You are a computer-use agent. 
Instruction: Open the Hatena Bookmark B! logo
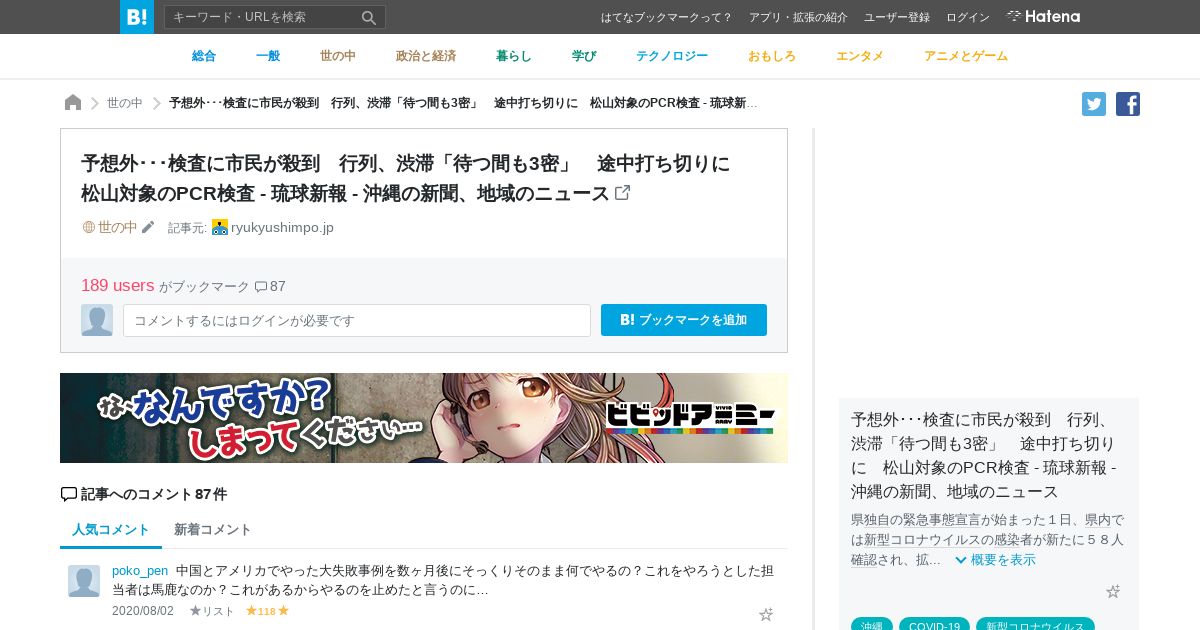(x=137, y=17)
